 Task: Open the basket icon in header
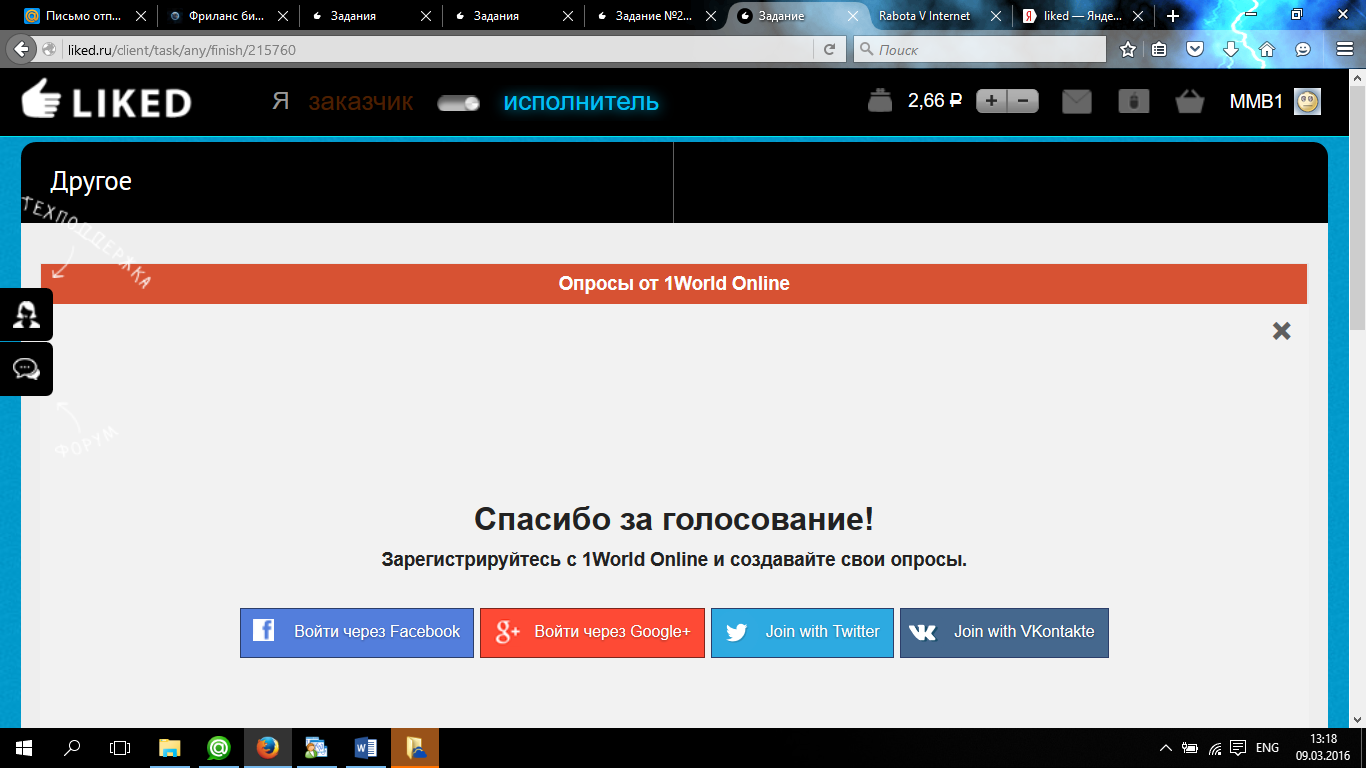(x=1190, y=101)
